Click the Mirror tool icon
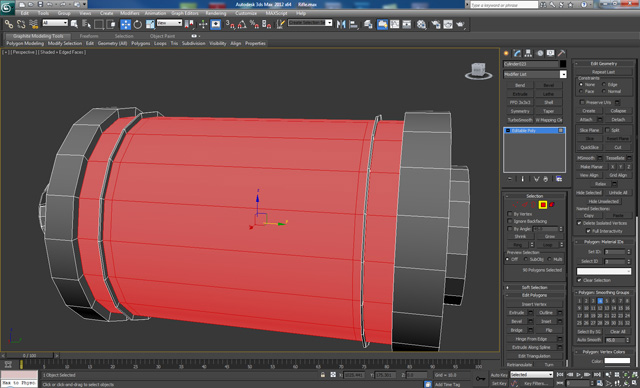 (x=341, y=24)
